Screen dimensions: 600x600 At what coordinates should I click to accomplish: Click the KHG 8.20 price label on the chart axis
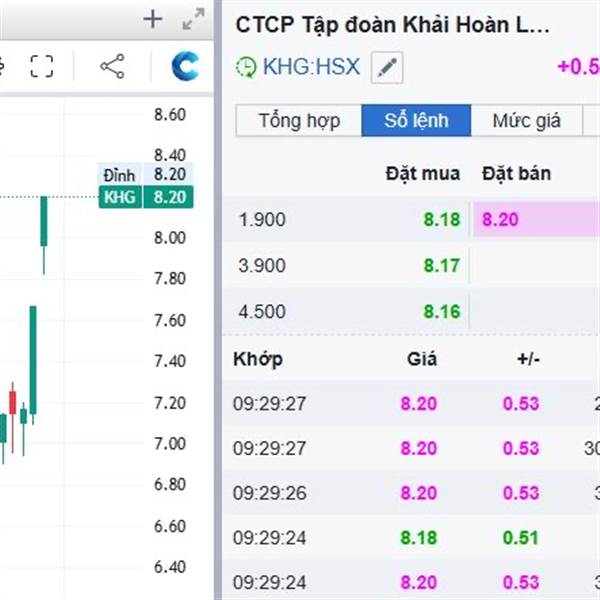click(x=146, y=197)
